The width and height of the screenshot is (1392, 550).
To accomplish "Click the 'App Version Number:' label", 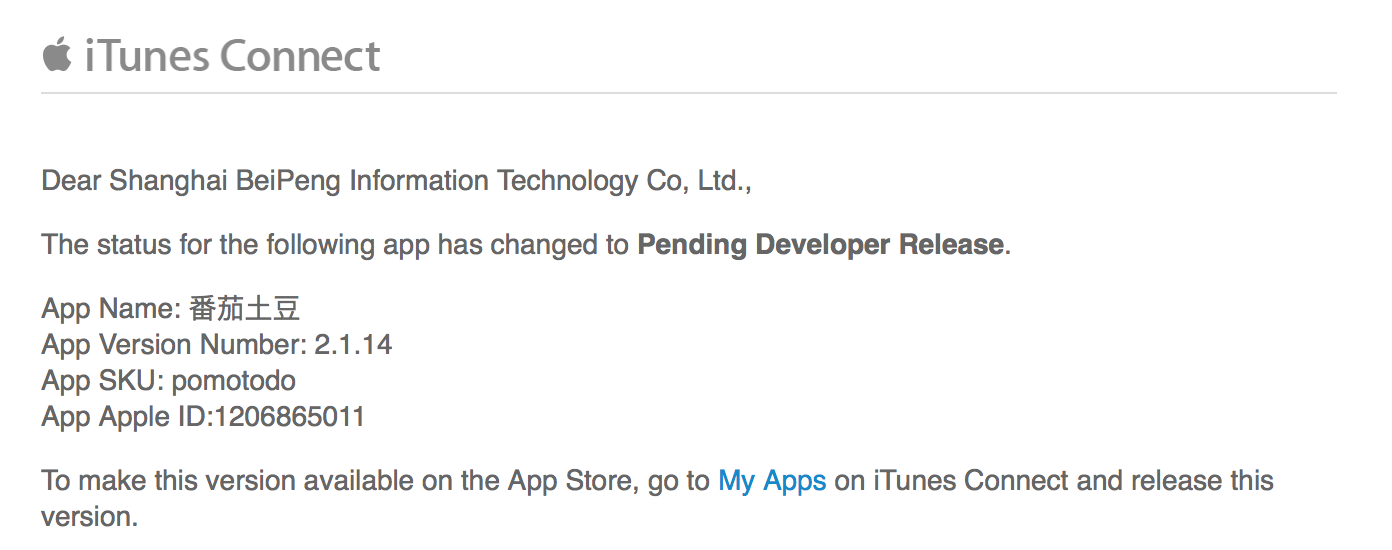I will point(174,345).
